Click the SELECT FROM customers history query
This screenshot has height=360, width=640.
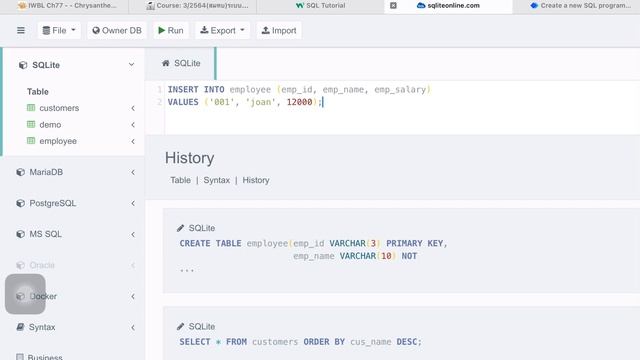tap(300, 342)
